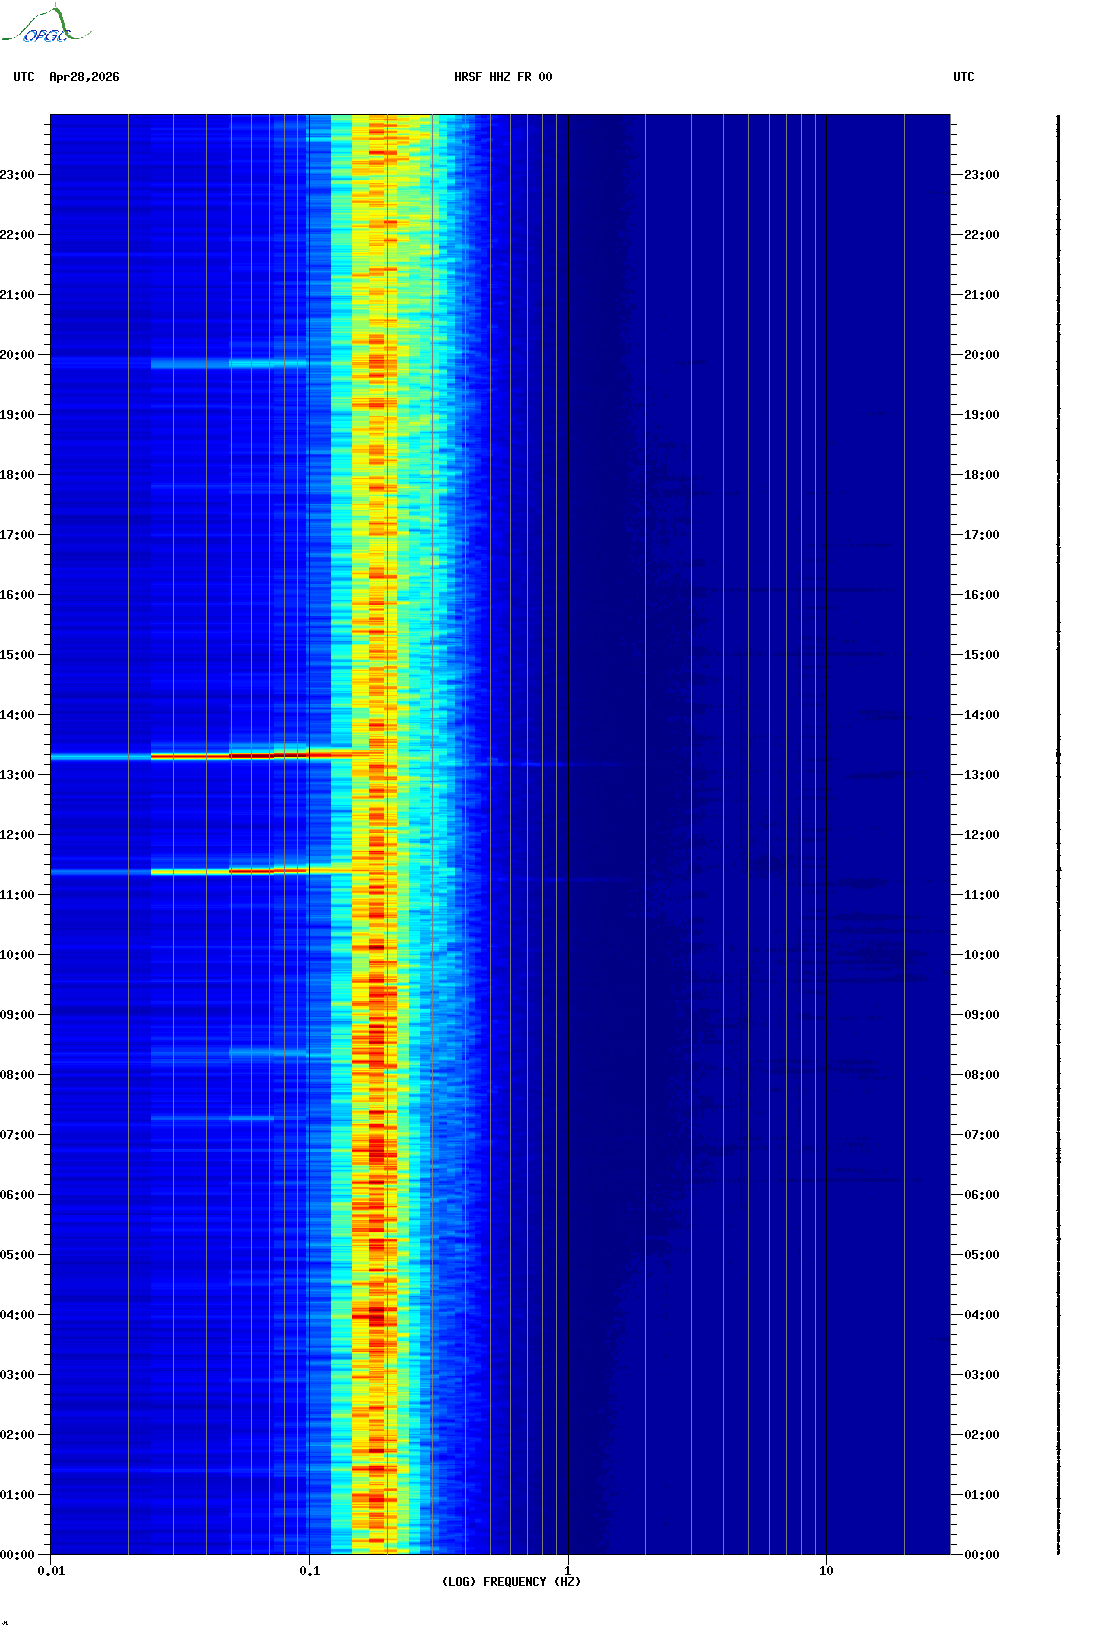
Task: Click the 1 Hz frequency axis label
Action: [568, 1570]
